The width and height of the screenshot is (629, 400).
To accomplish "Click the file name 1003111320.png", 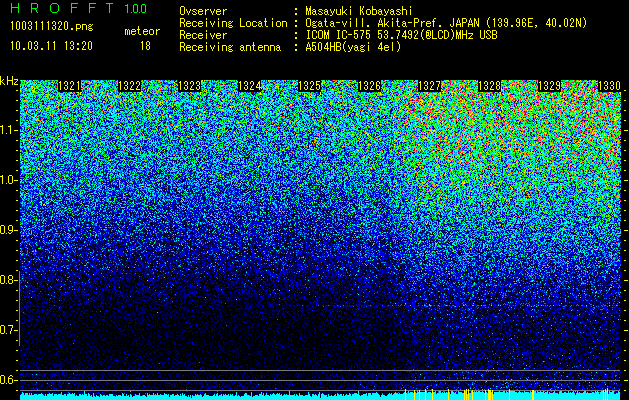I will coord(52,26).
